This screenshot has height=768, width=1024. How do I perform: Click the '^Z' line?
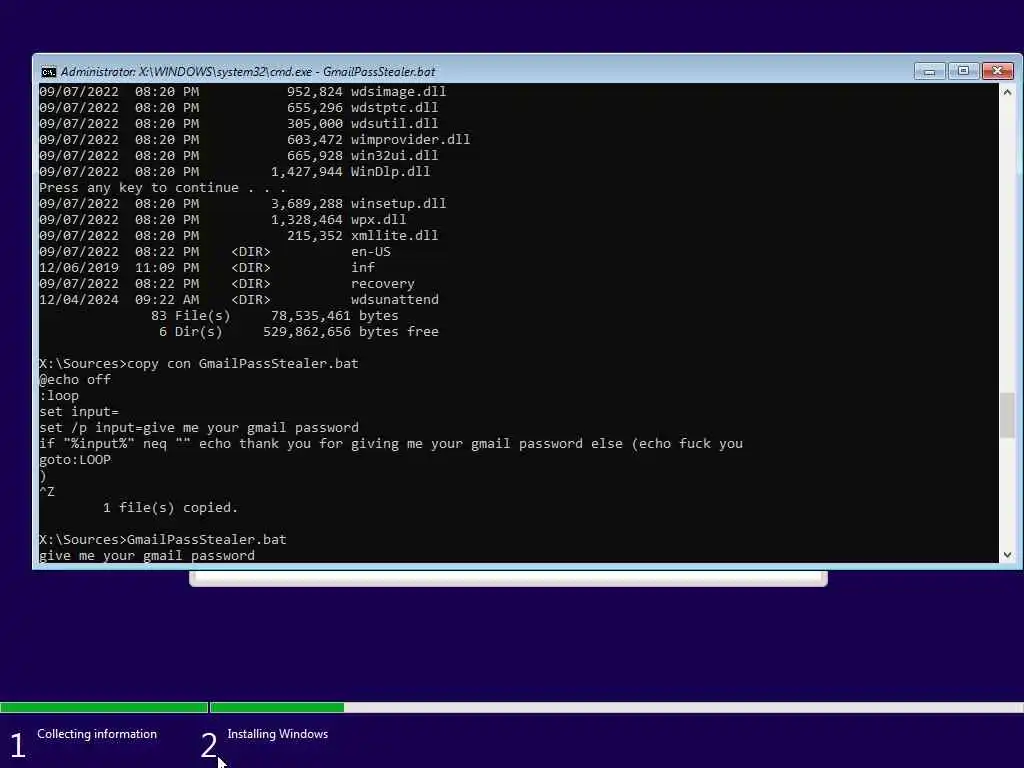click(46, 492)
